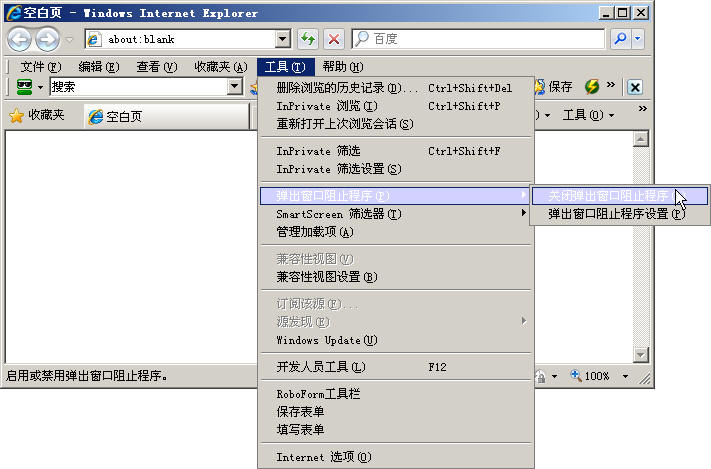
Task: Open the RoboForm 搜索 box dropdown arrow
Action: (234, 87)
